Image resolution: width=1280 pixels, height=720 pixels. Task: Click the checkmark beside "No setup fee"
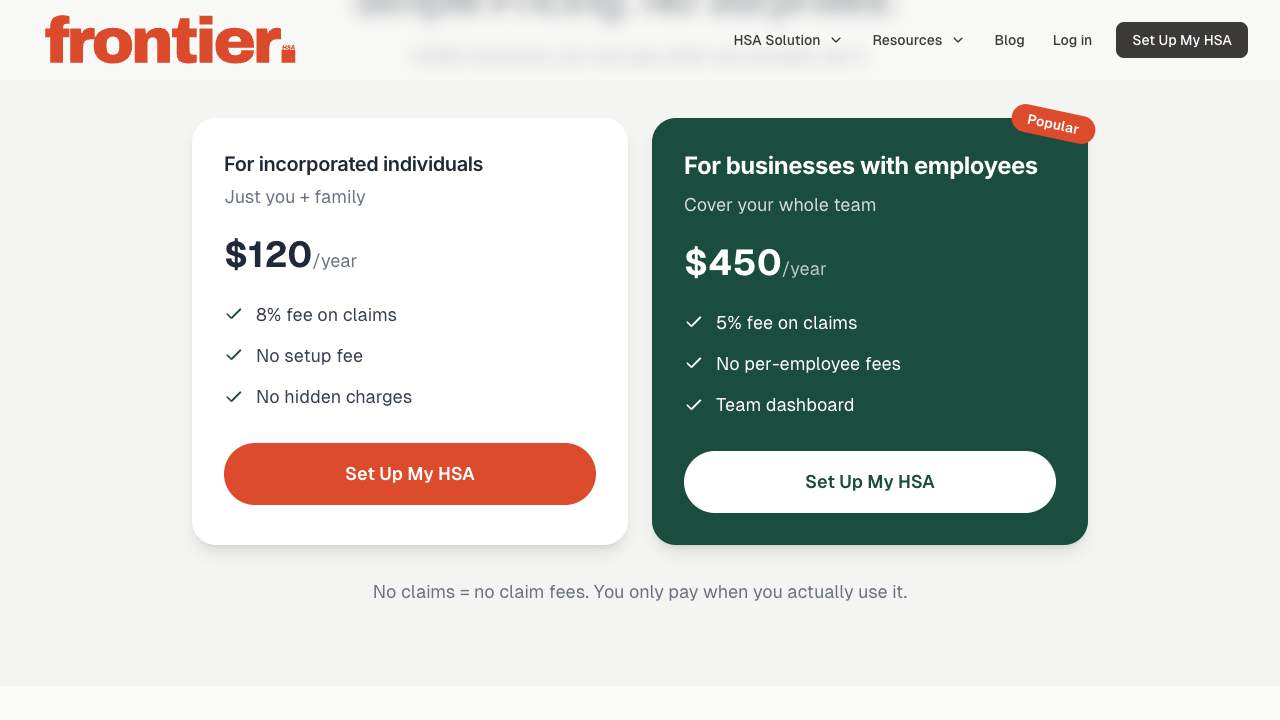point(233,355)
